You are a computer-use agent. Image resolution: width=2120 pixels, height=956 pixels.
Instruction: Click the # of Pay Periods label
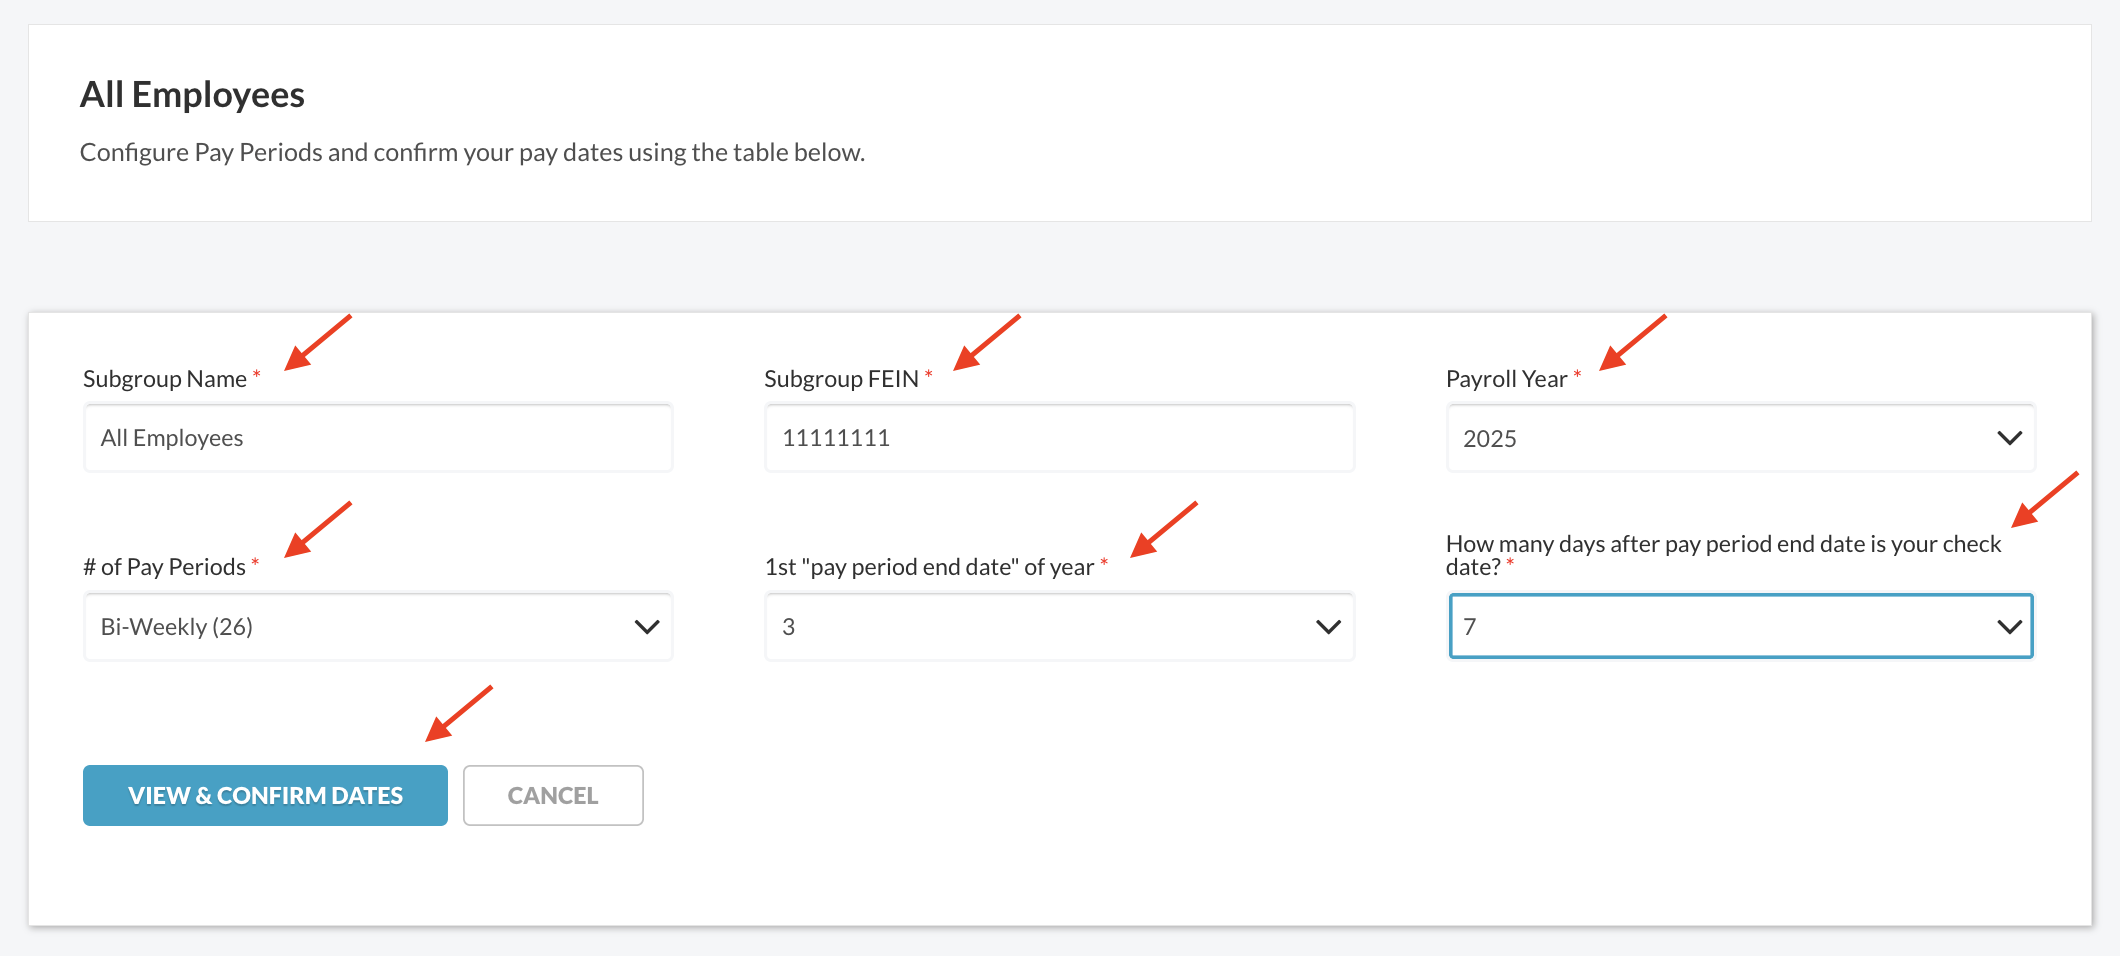[165, 567]
